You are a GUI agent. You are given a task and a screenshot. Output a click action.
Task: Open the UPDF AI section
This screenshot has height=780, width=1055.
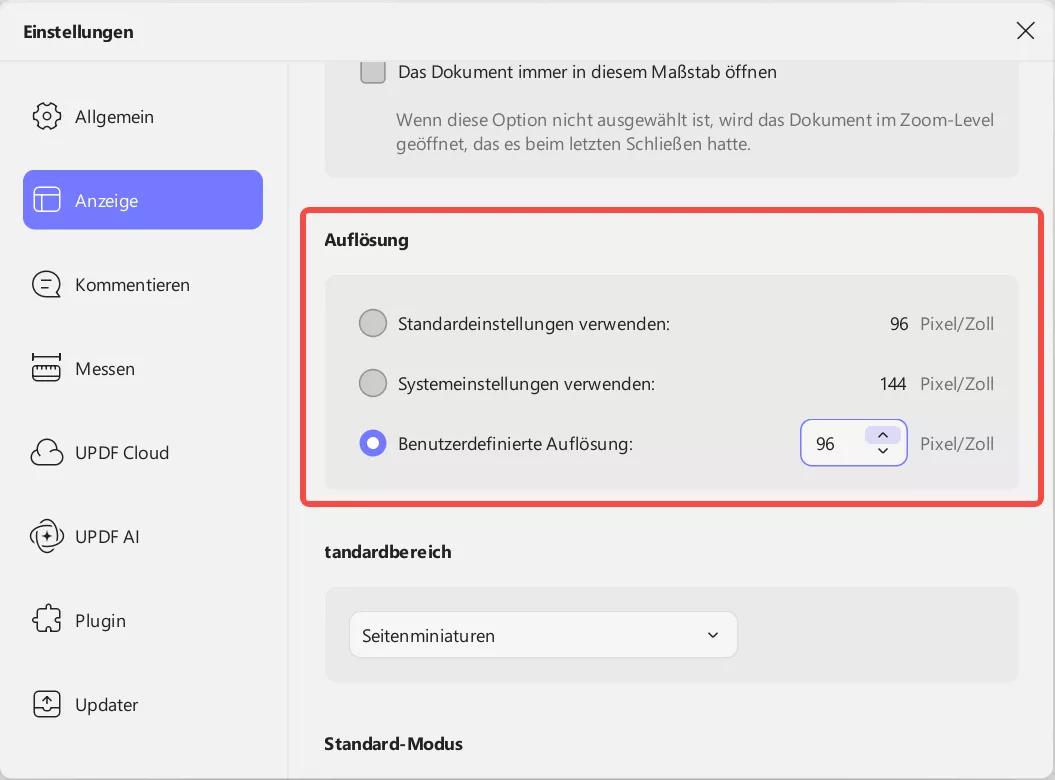coord(112,536)
